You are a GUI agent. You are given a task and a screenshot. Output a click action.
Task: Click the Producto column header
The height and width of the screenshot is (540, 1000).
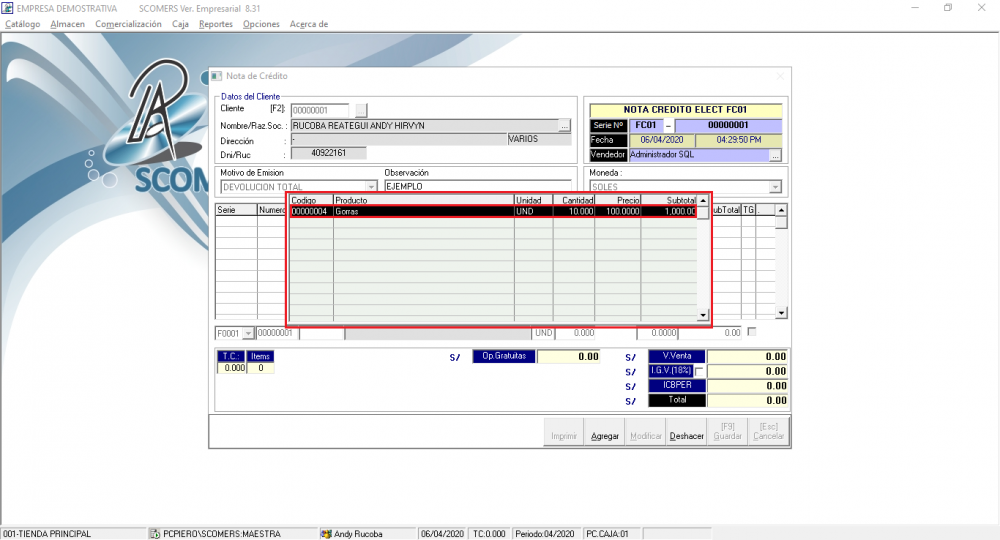point(423,200)
